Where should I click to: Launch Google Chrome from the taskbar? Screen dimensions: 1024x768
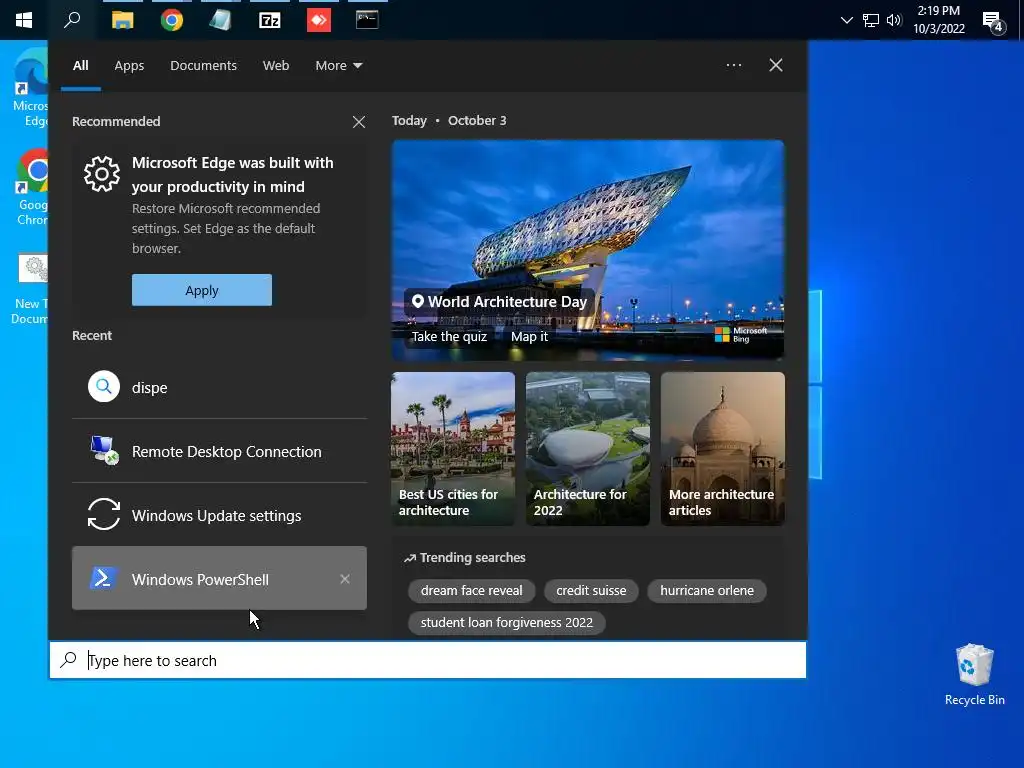[172, 20]
